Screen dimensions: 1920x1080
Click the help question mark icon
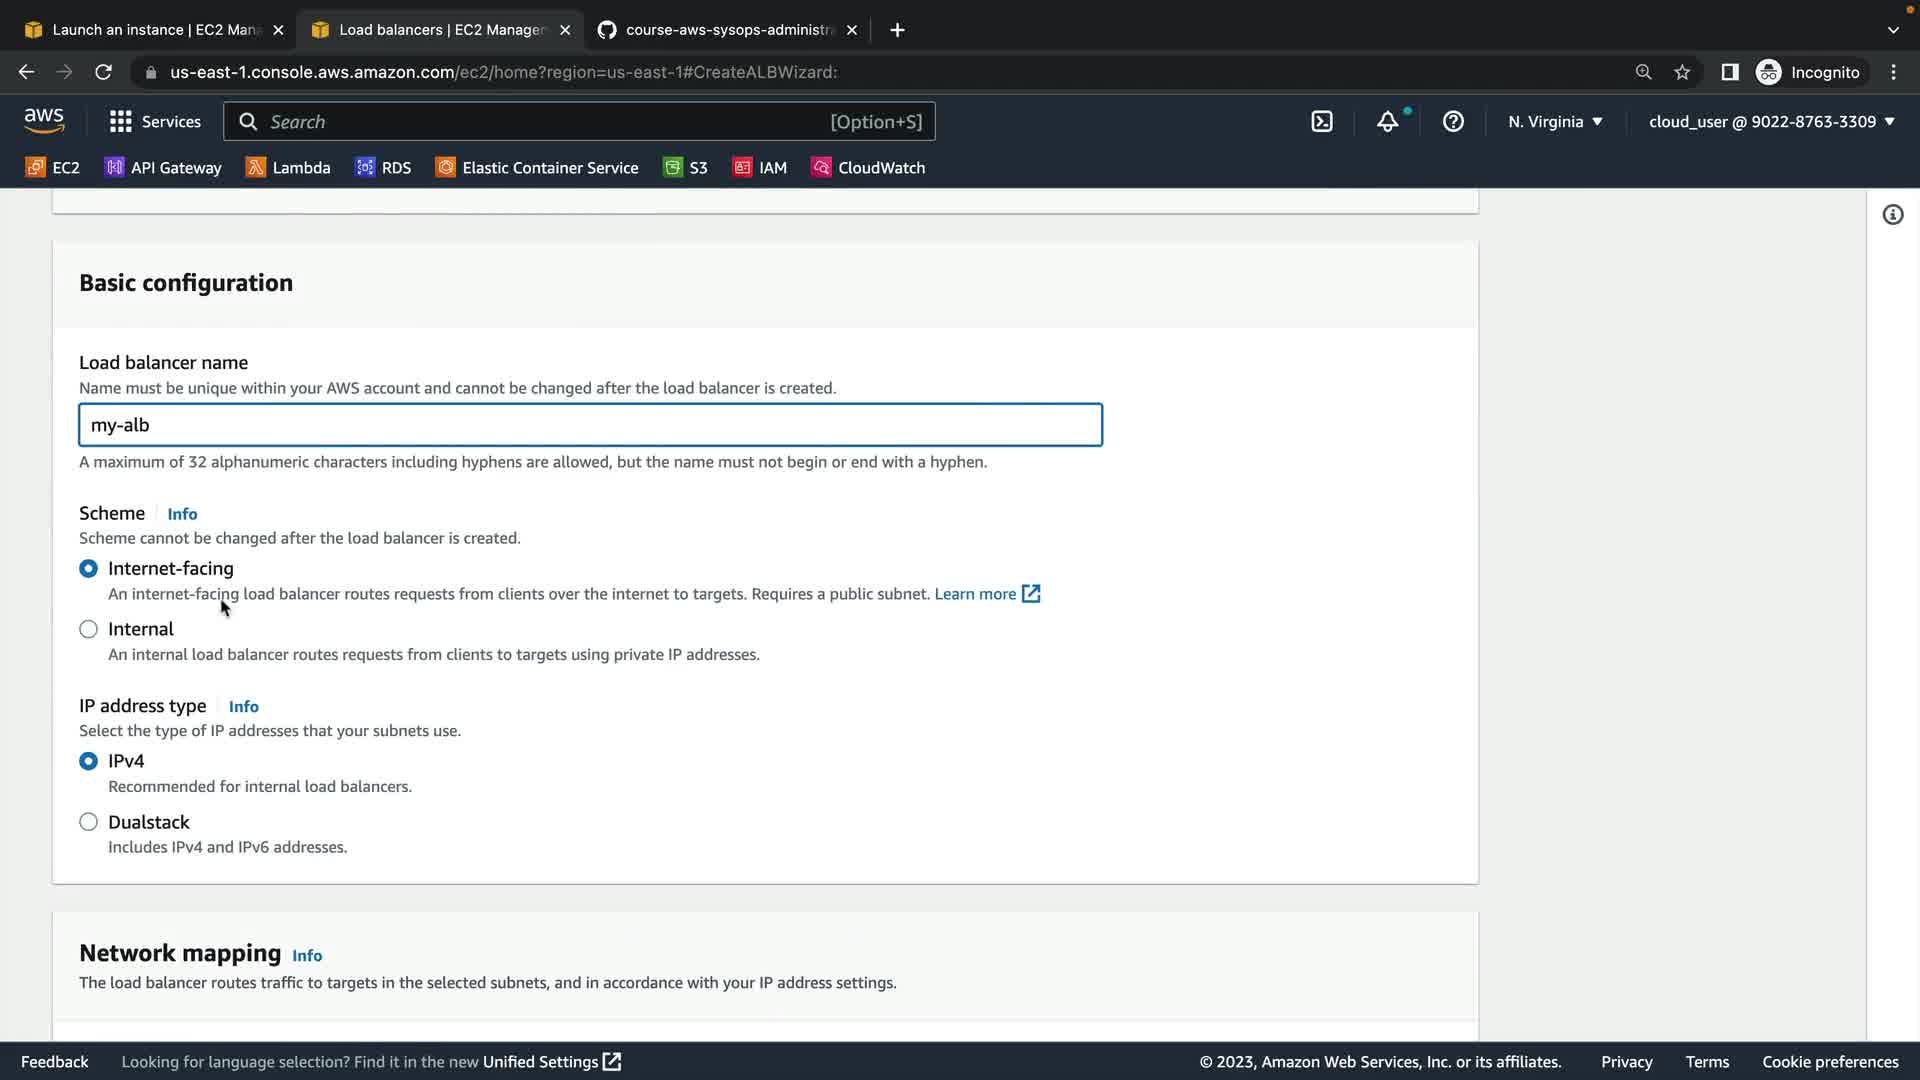(x=1453, y=122)
